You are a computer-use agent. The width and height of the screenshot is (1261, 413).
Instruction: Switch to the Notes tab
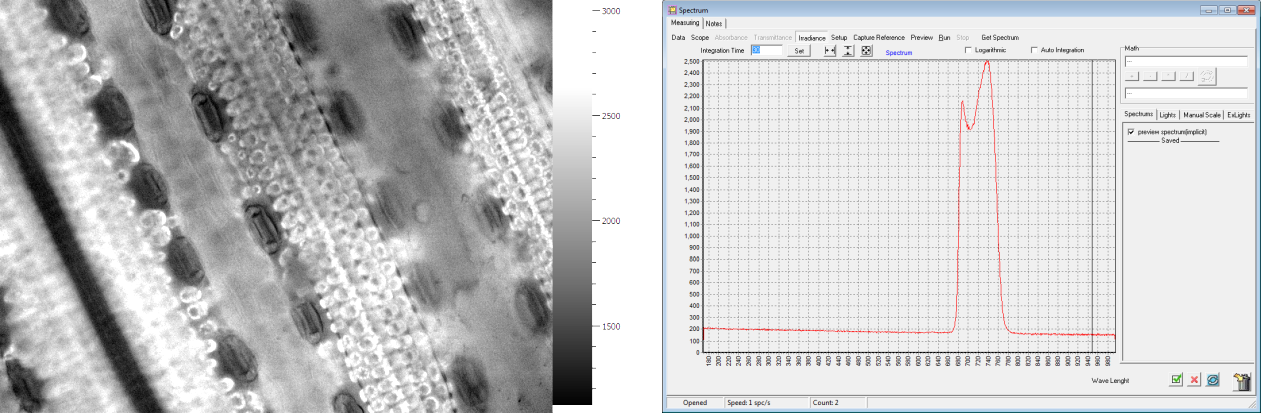point(714,23)
